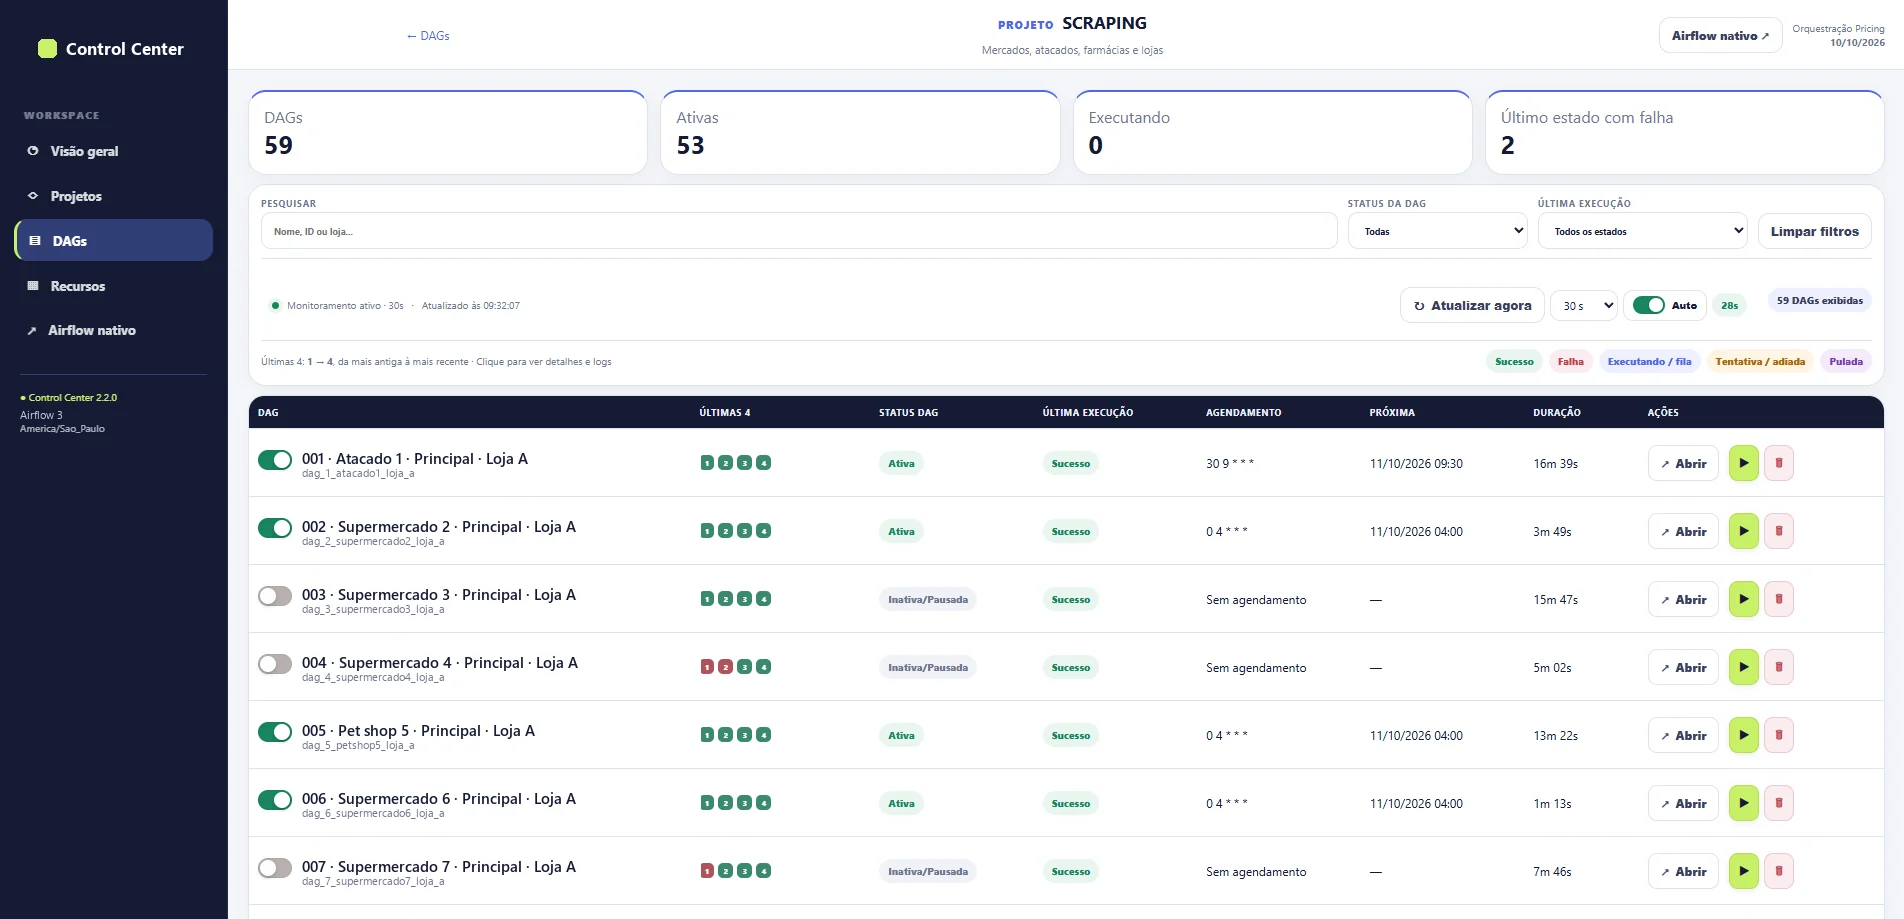Delete DAG 003 Supermercado 3 trash icon

[x=1778, y=599]
